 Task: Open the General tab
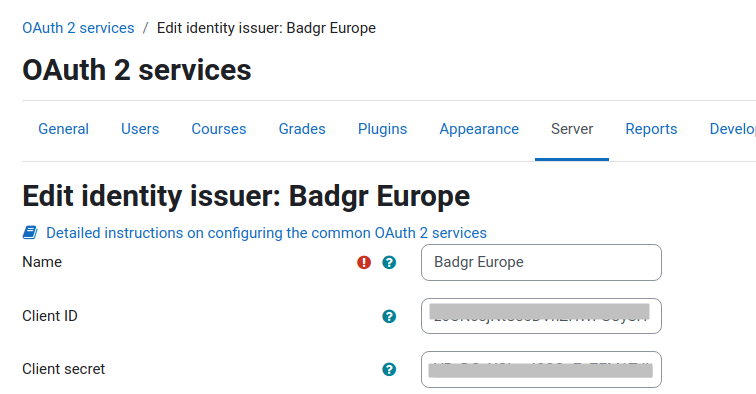click(64, 129)
